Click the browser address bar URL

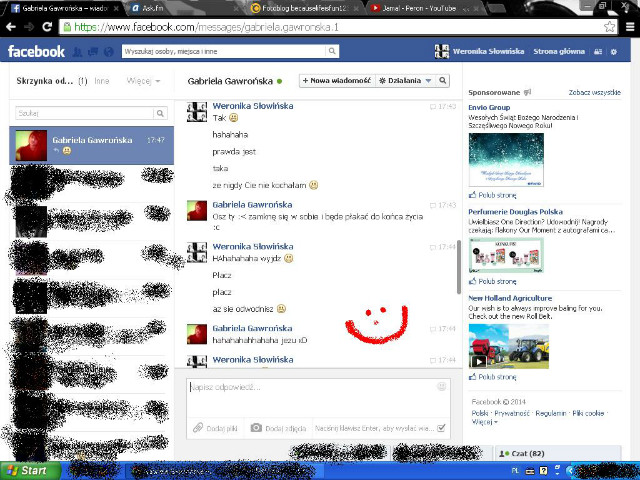tap(207, 27)
